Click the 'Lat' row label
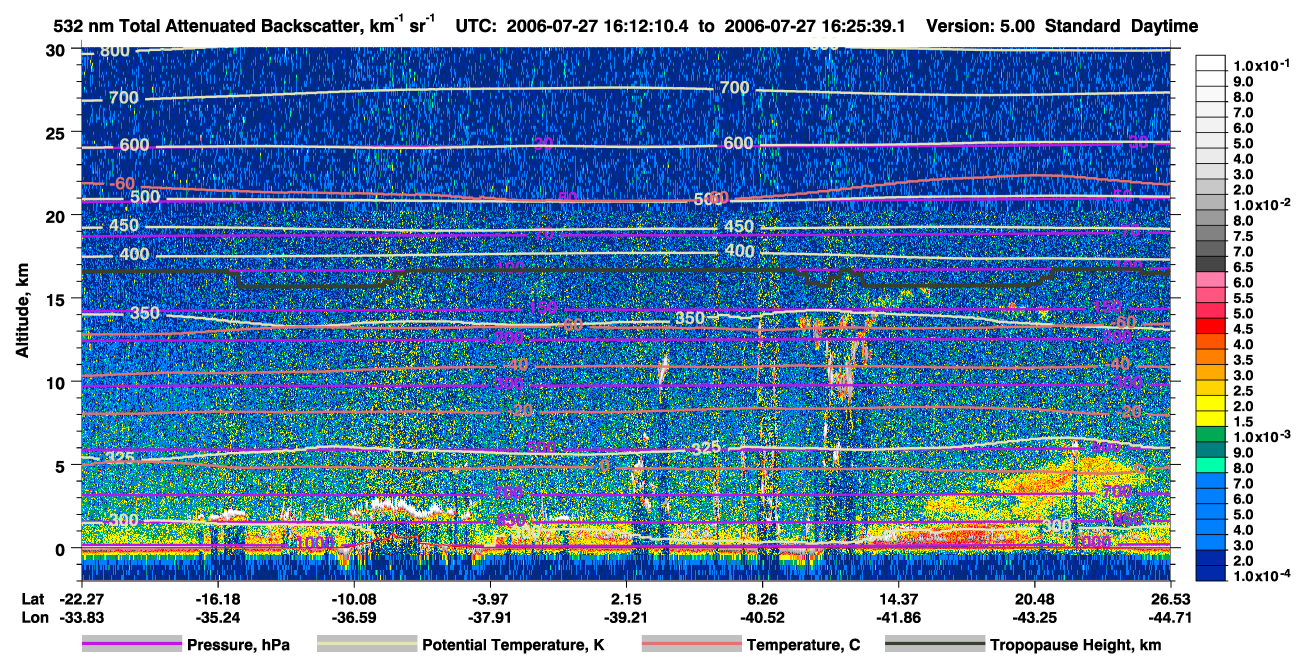The width and height of the screenshot is (1300, 667). pos(32,599)
